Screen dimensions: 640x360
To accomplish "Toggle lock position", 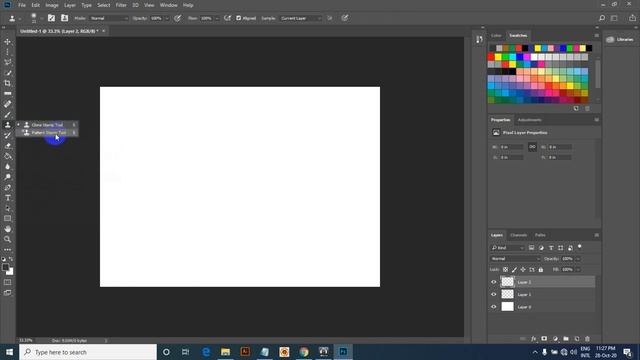I will pyautogui.click(x=523, y=270).
